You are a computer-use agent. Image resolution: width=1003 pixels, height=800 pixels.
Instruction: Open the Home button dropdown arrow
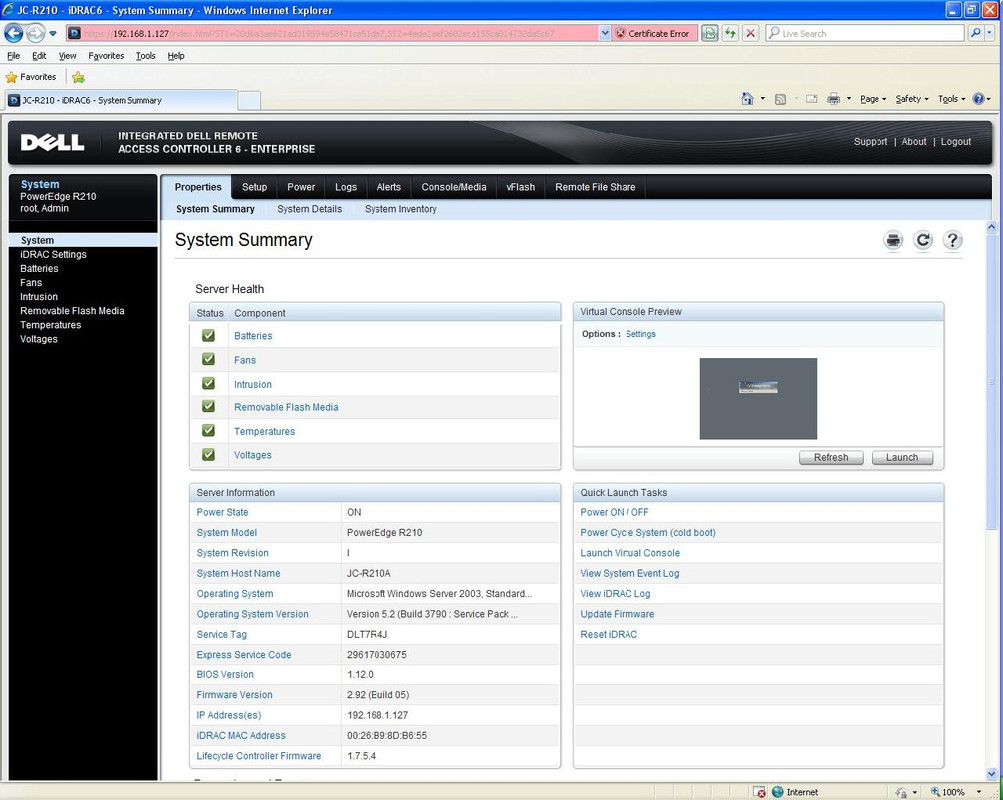pyautogui.click(x=762, y=99)
